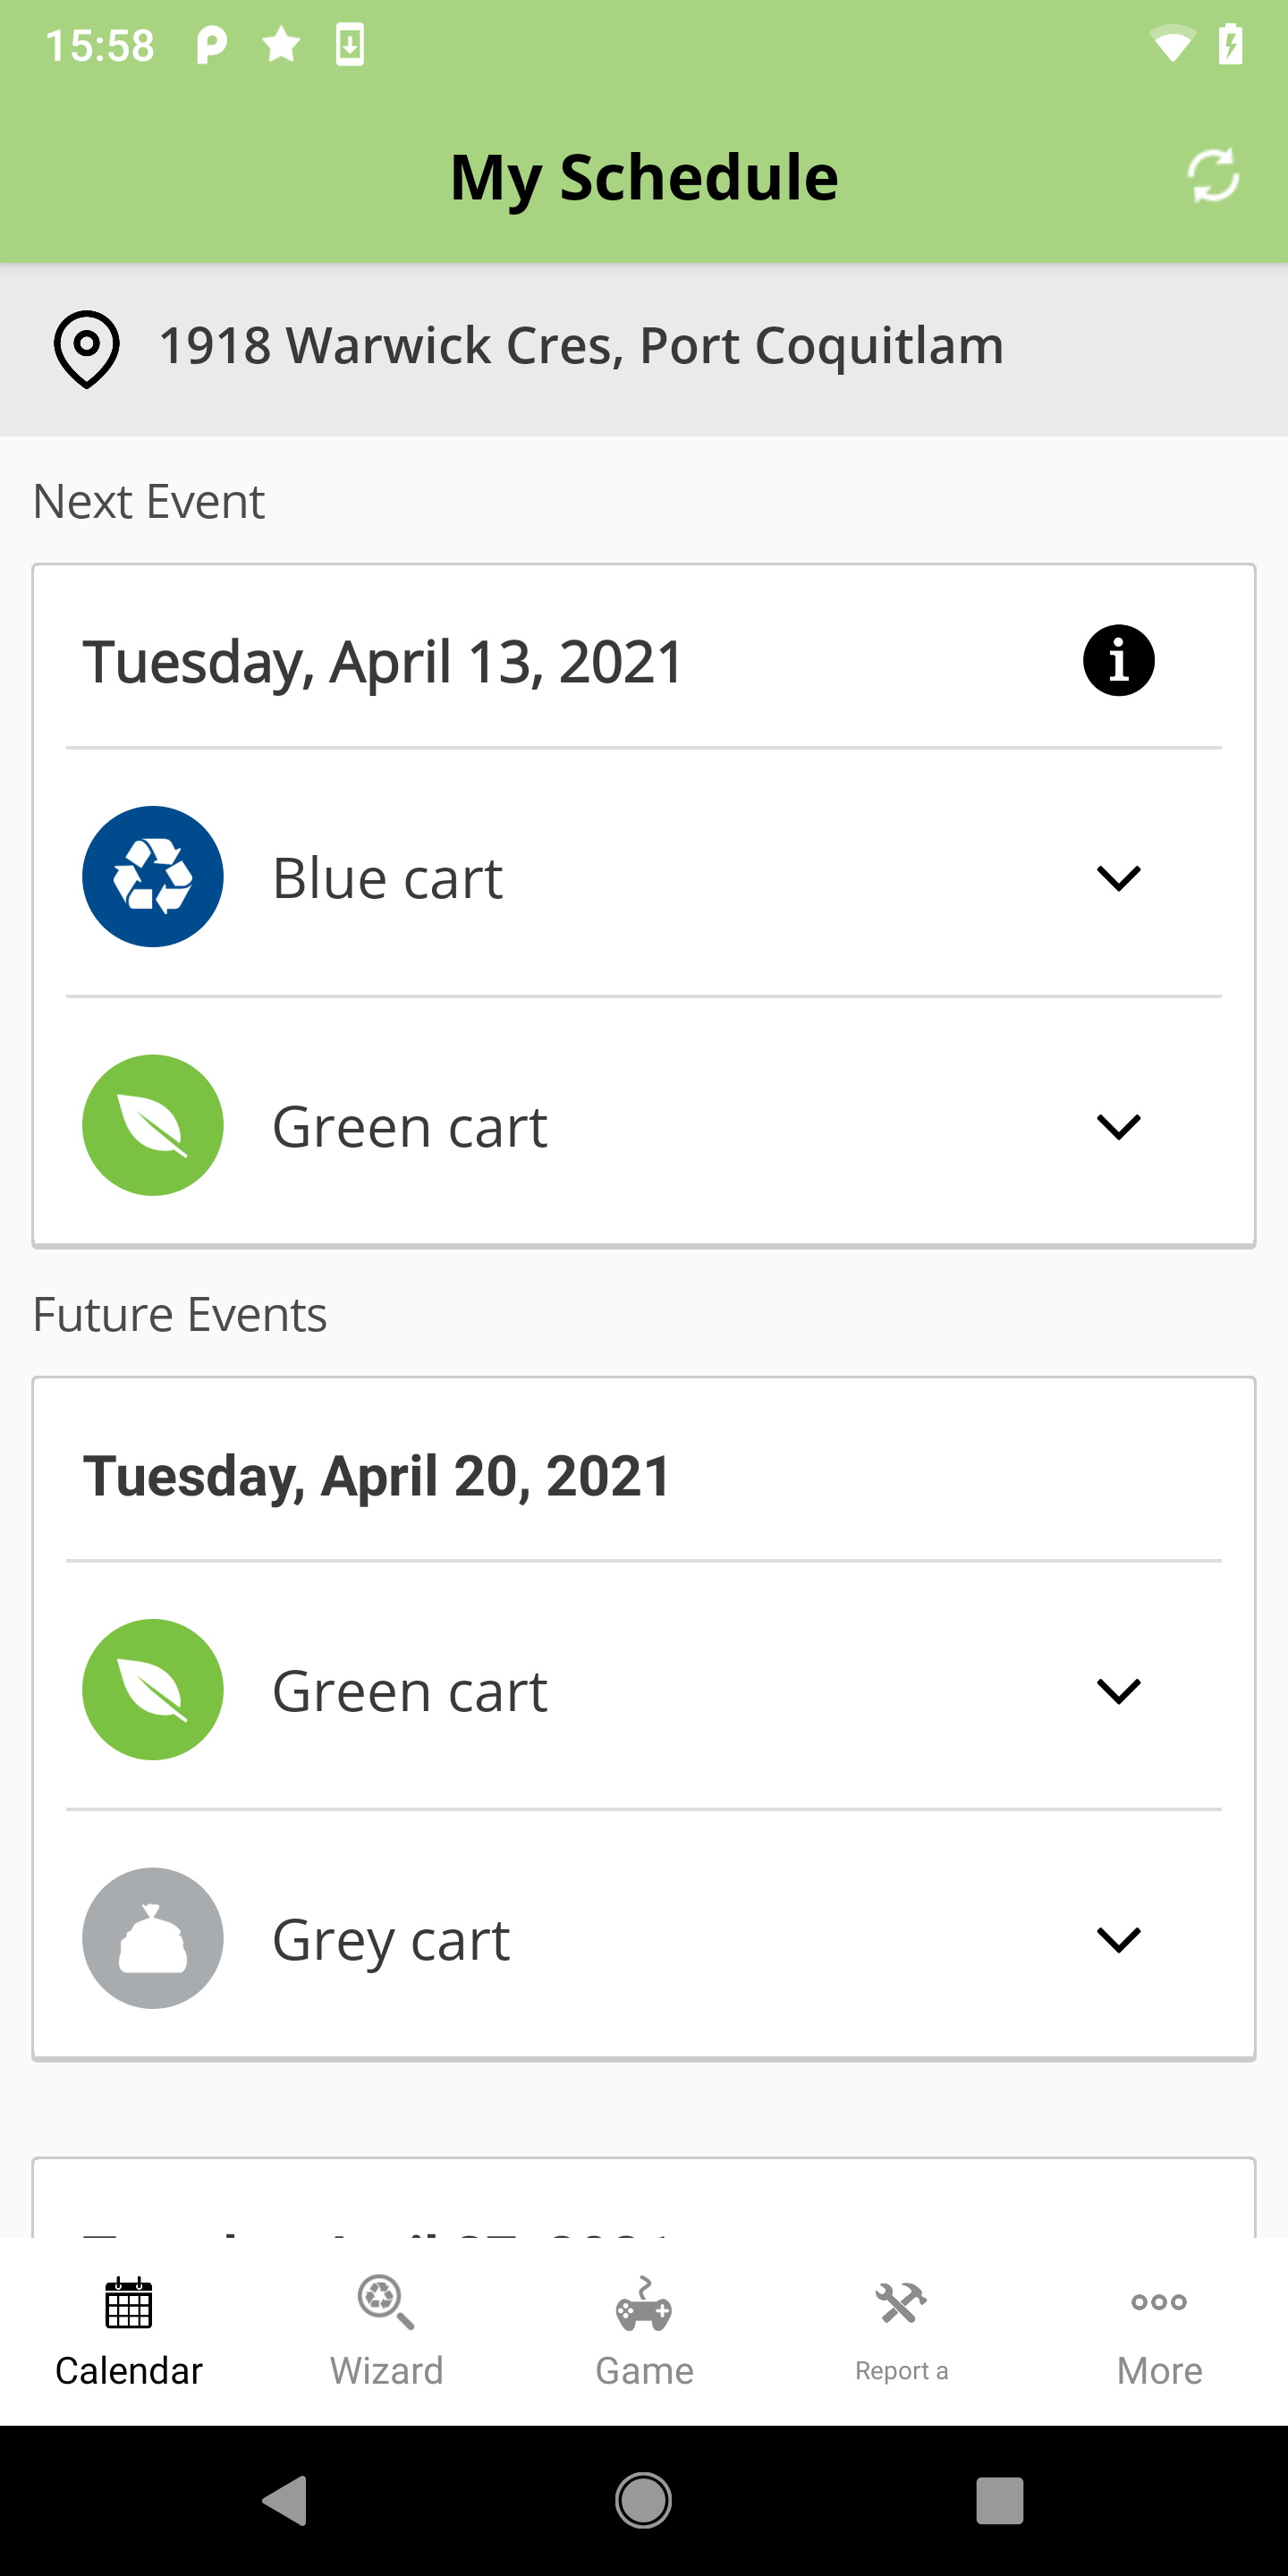Open the Game controller tab
1288x2576 pixels.
click(x=644, y=2332)
